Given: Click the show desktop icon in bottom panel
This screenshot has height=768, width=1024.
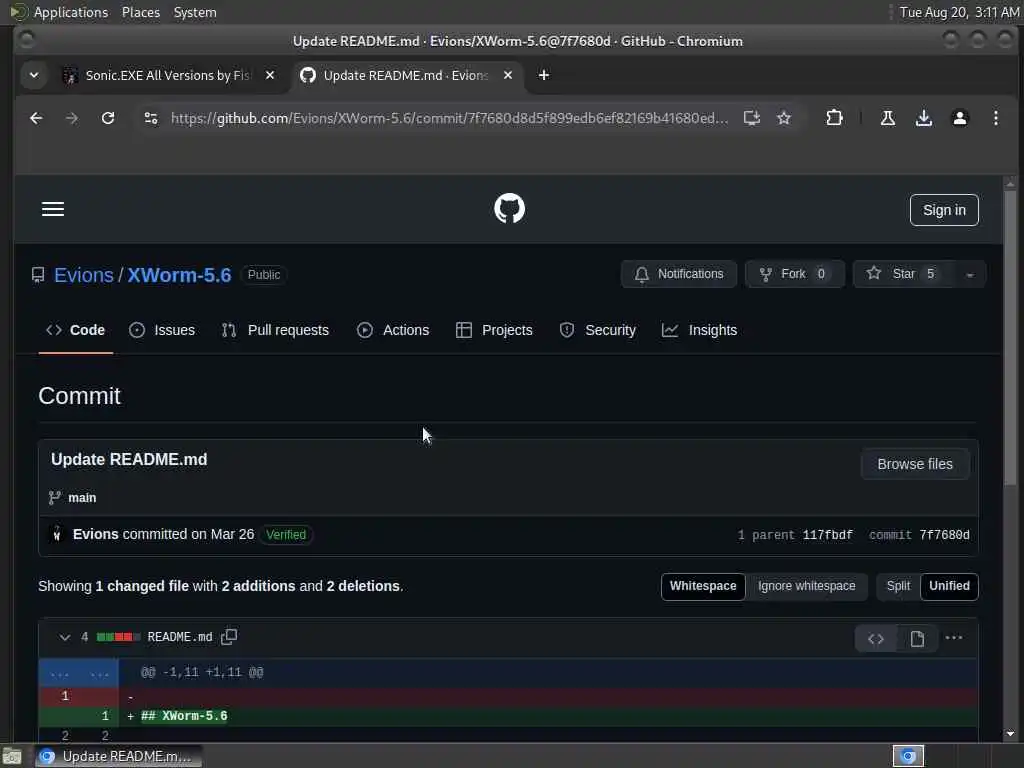Looking at the screenshot, I should (12, 756).
